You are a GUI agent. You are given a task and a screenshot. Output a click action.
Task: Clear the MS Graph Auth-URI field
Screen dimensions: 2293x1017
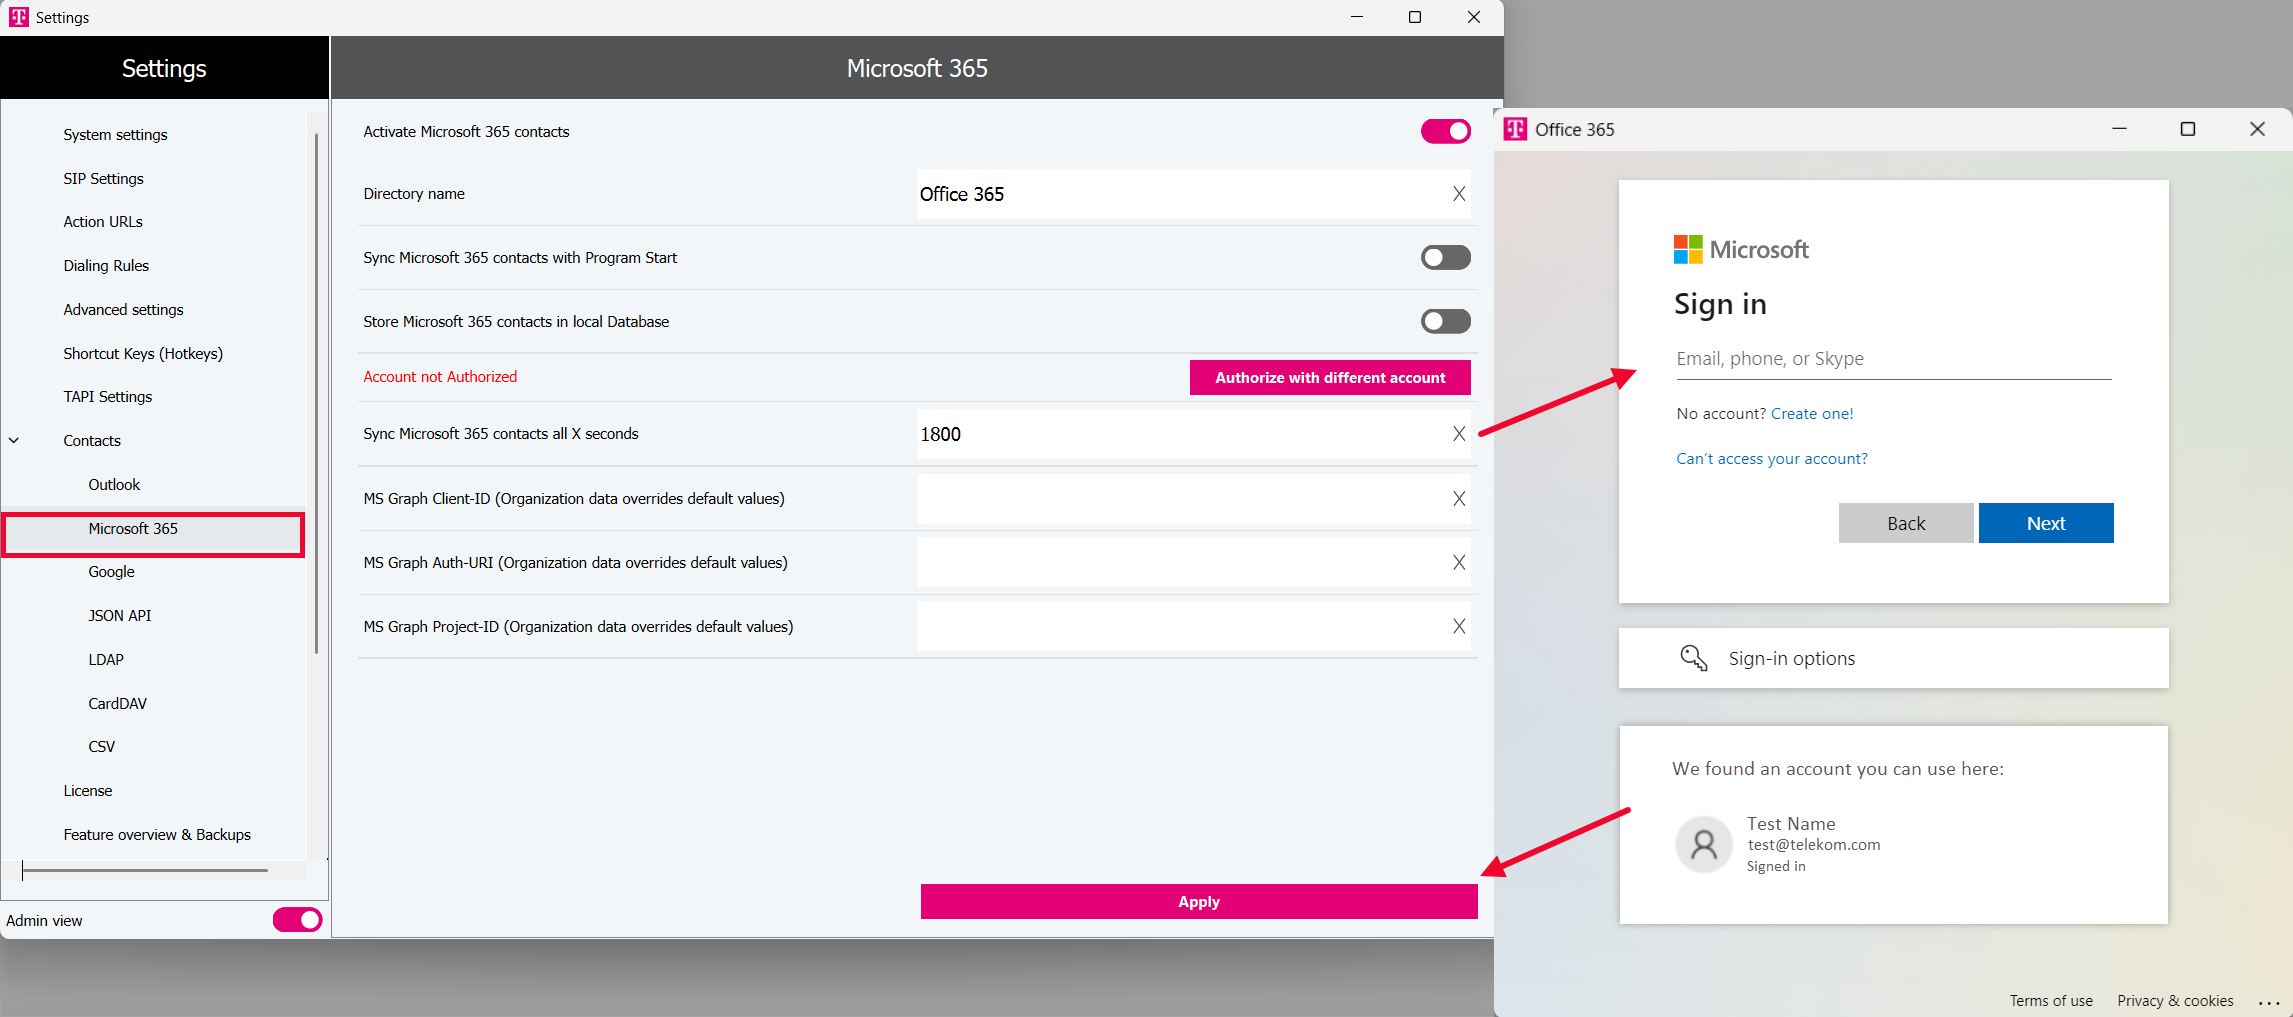click(x=1458, y=563)
